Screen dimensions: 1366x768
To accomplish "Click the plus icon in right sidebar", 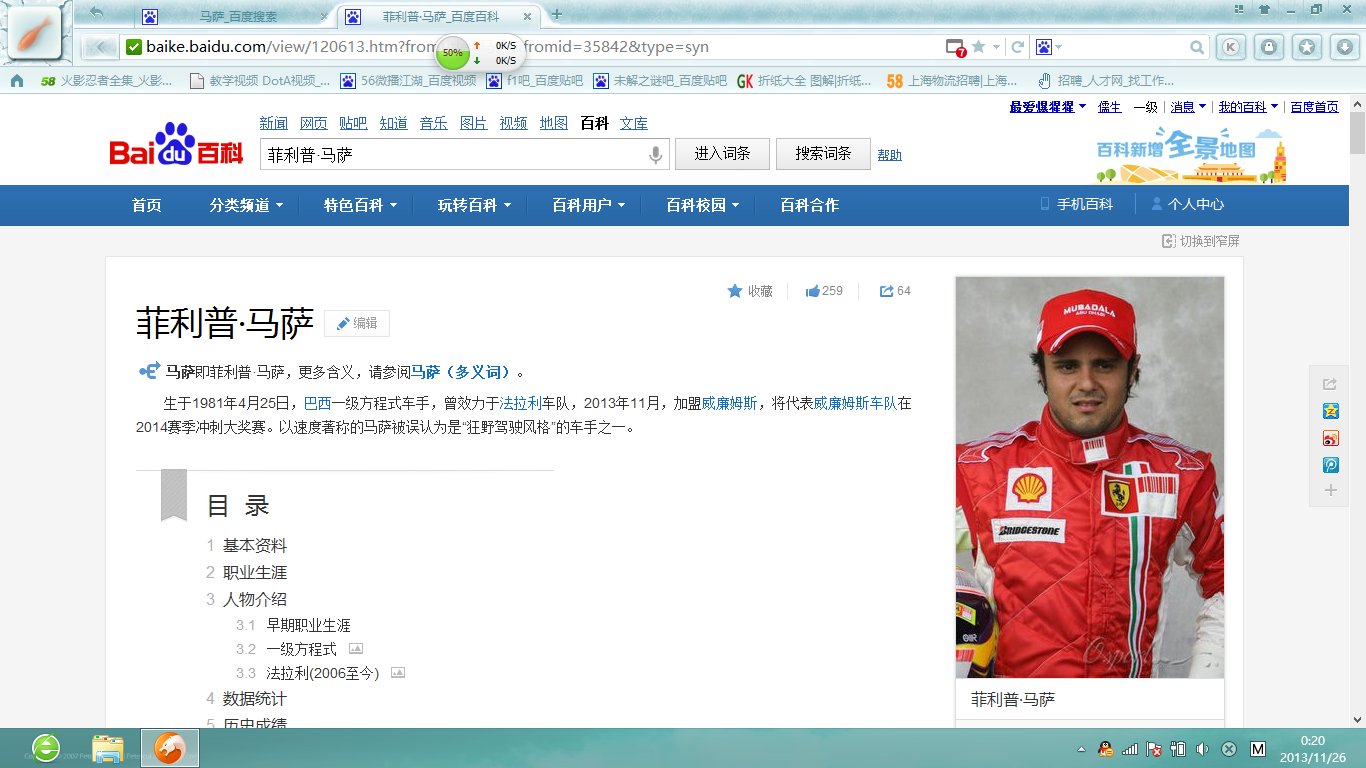I will click(1330, 490).
